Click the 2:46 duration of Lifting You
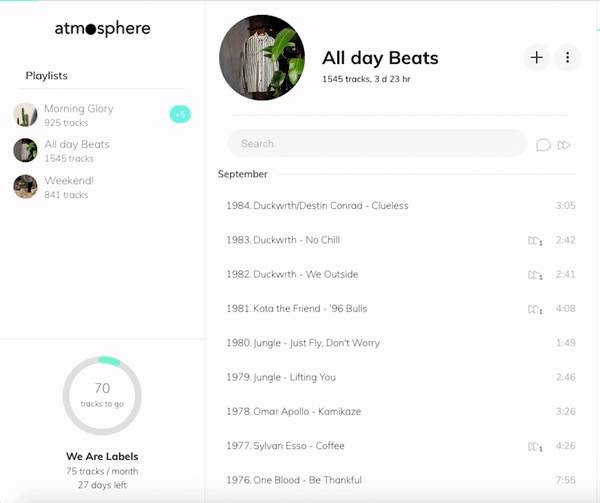This screenshot has height=503, width=600. coord(566,377)
